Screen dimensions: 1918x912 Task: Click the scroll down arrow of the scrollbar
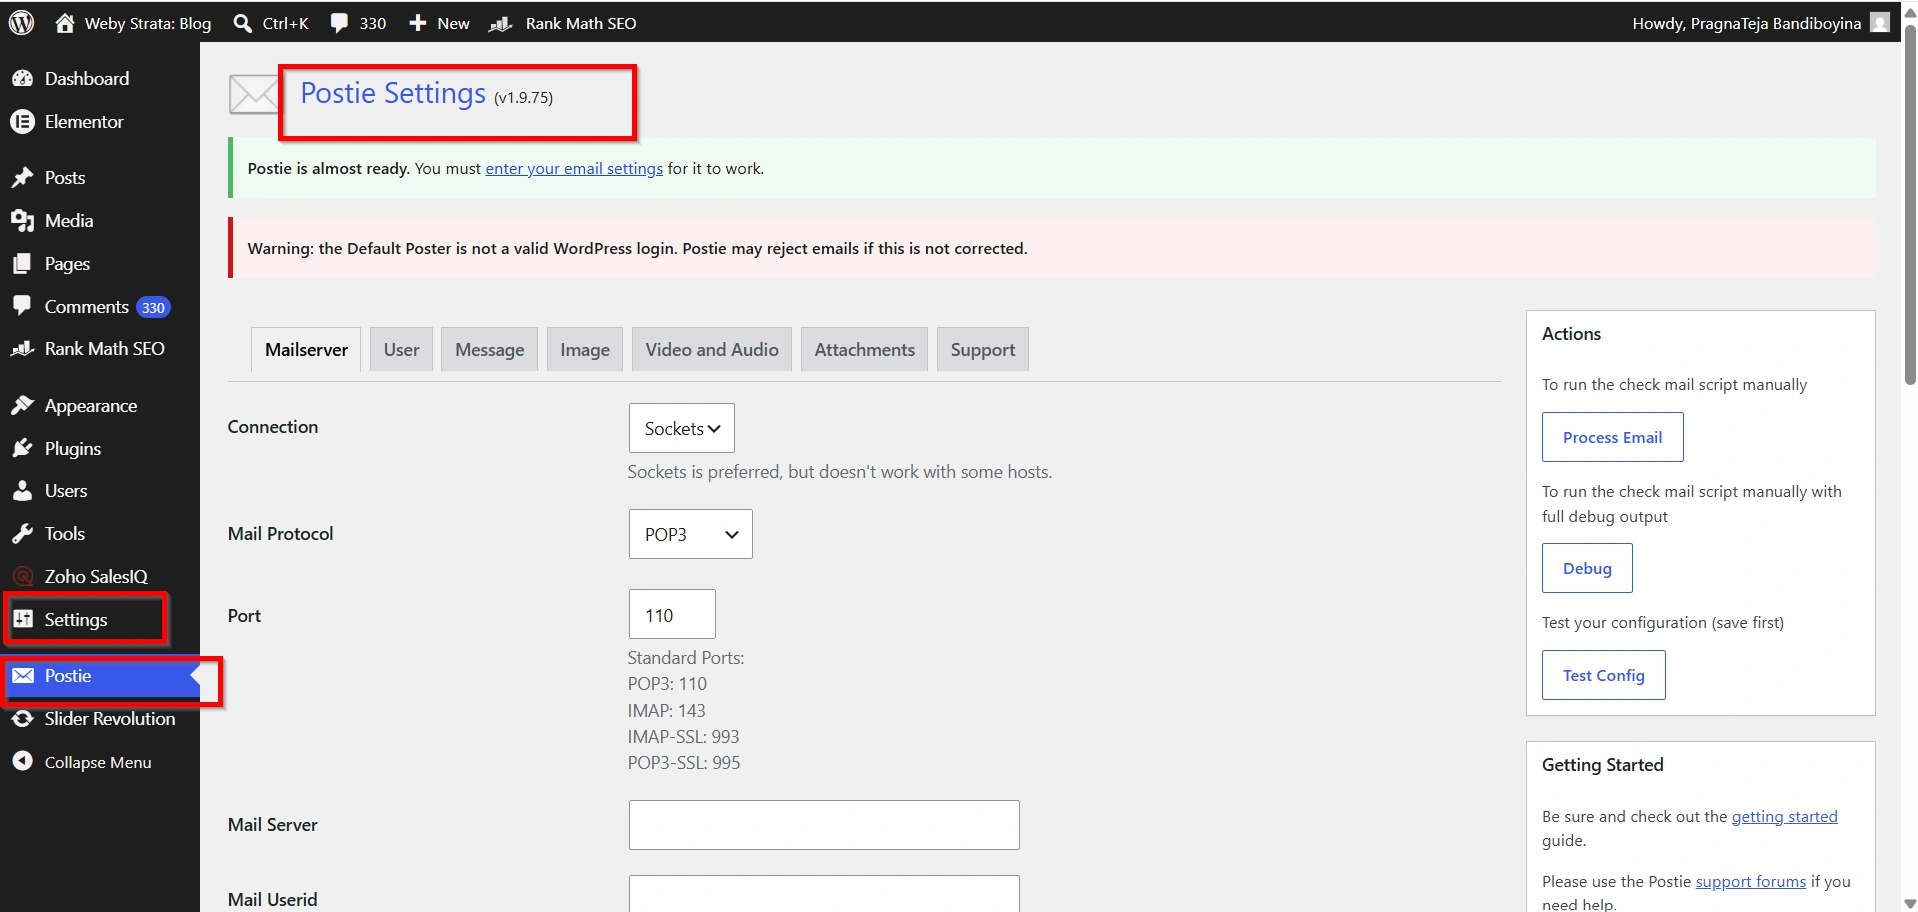tap(1910, 903)
